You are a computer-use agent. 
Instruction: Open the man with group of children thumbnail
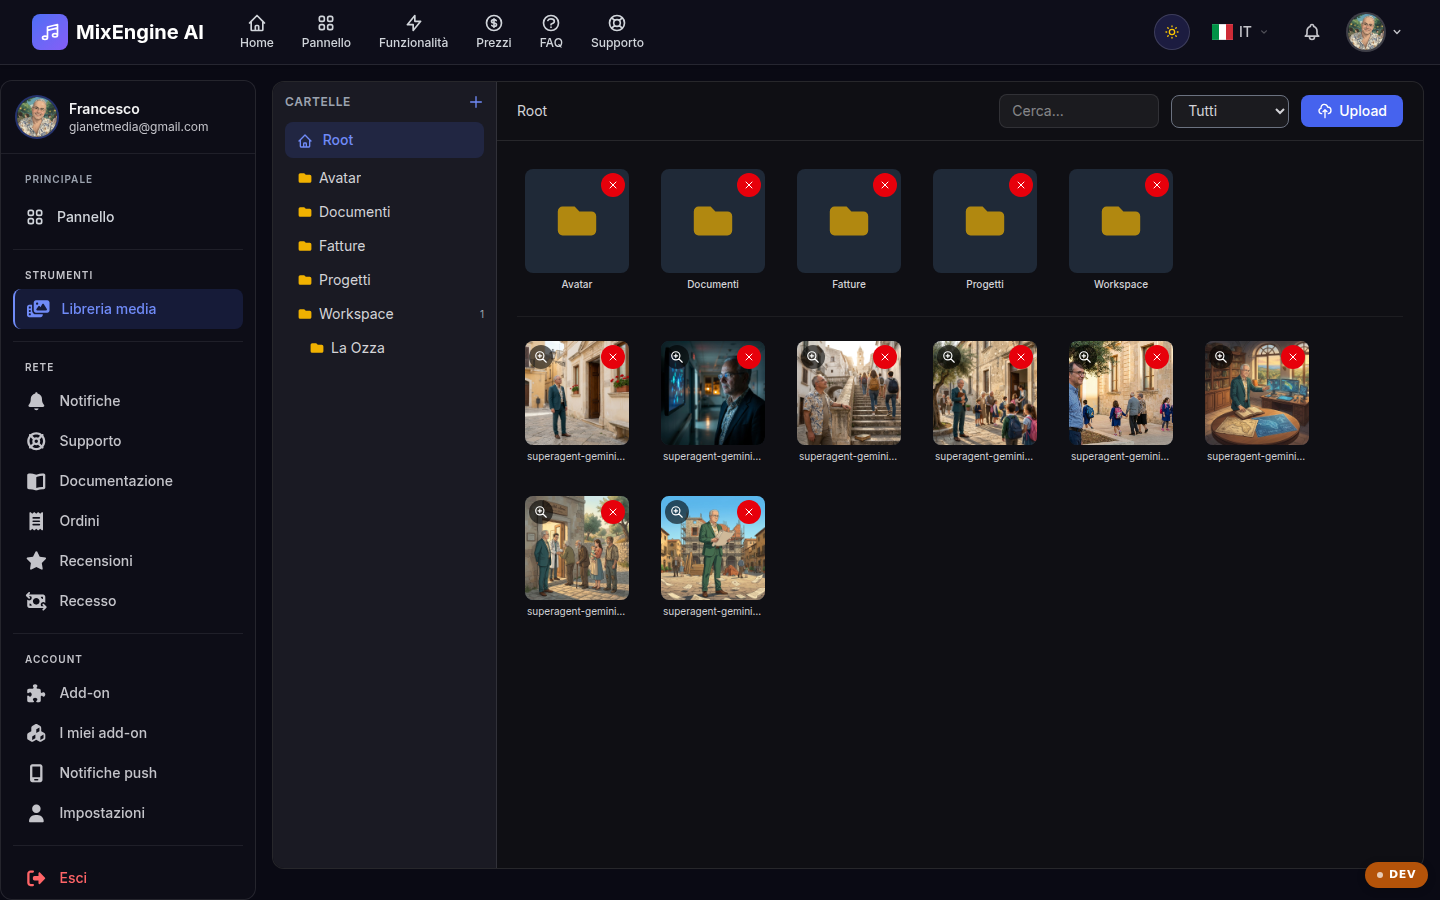click(985, 393)
